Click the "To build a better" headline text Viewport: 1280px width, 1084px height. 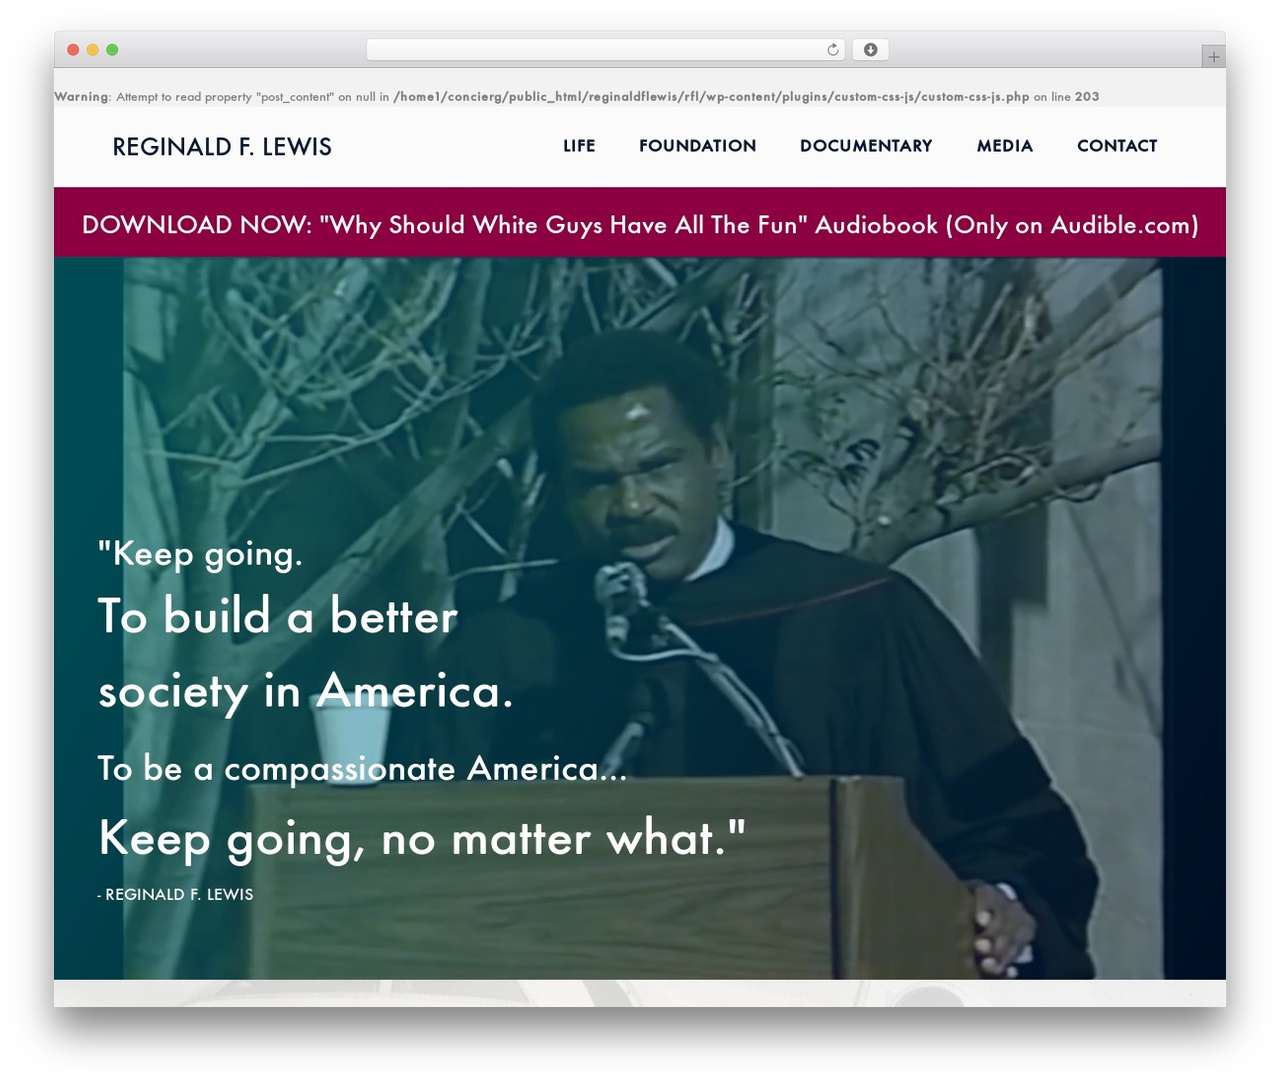(x=278, y=616)
